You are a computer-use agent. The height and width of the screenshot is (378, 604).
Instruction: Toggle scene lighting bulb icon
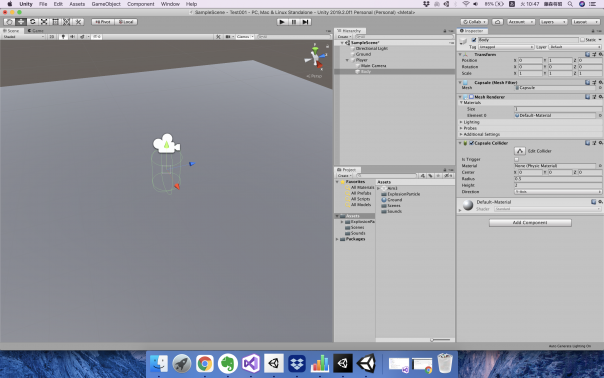(x=63, y=37)
